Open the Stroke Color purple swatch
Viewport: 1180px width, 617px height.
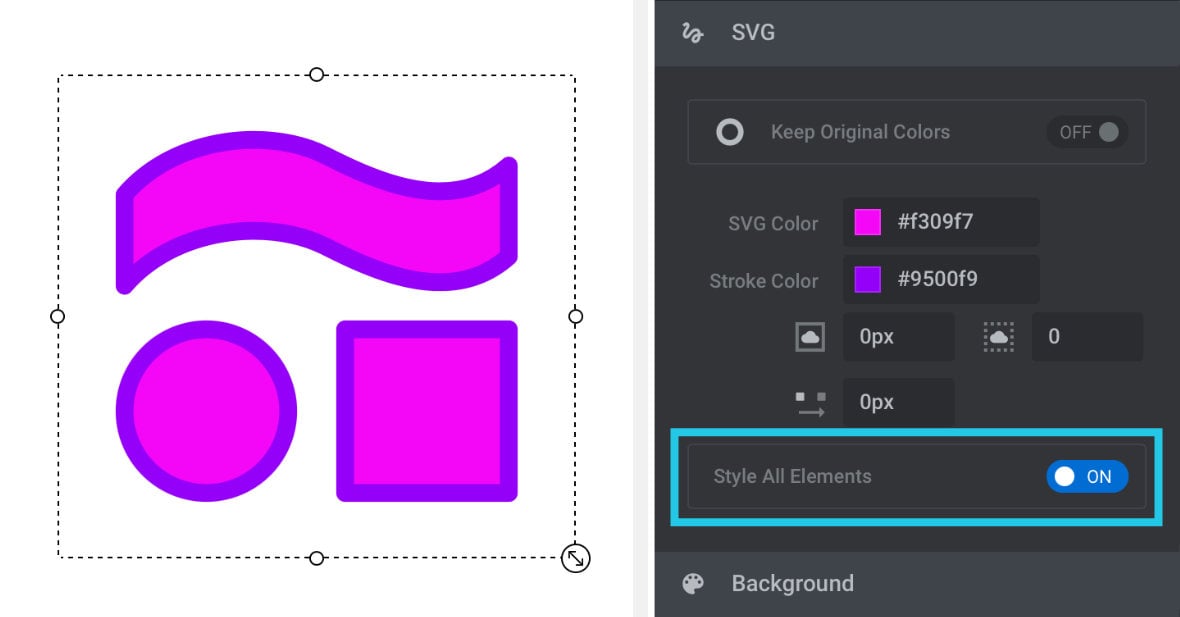pyautogui.click(x=868, y=279)
